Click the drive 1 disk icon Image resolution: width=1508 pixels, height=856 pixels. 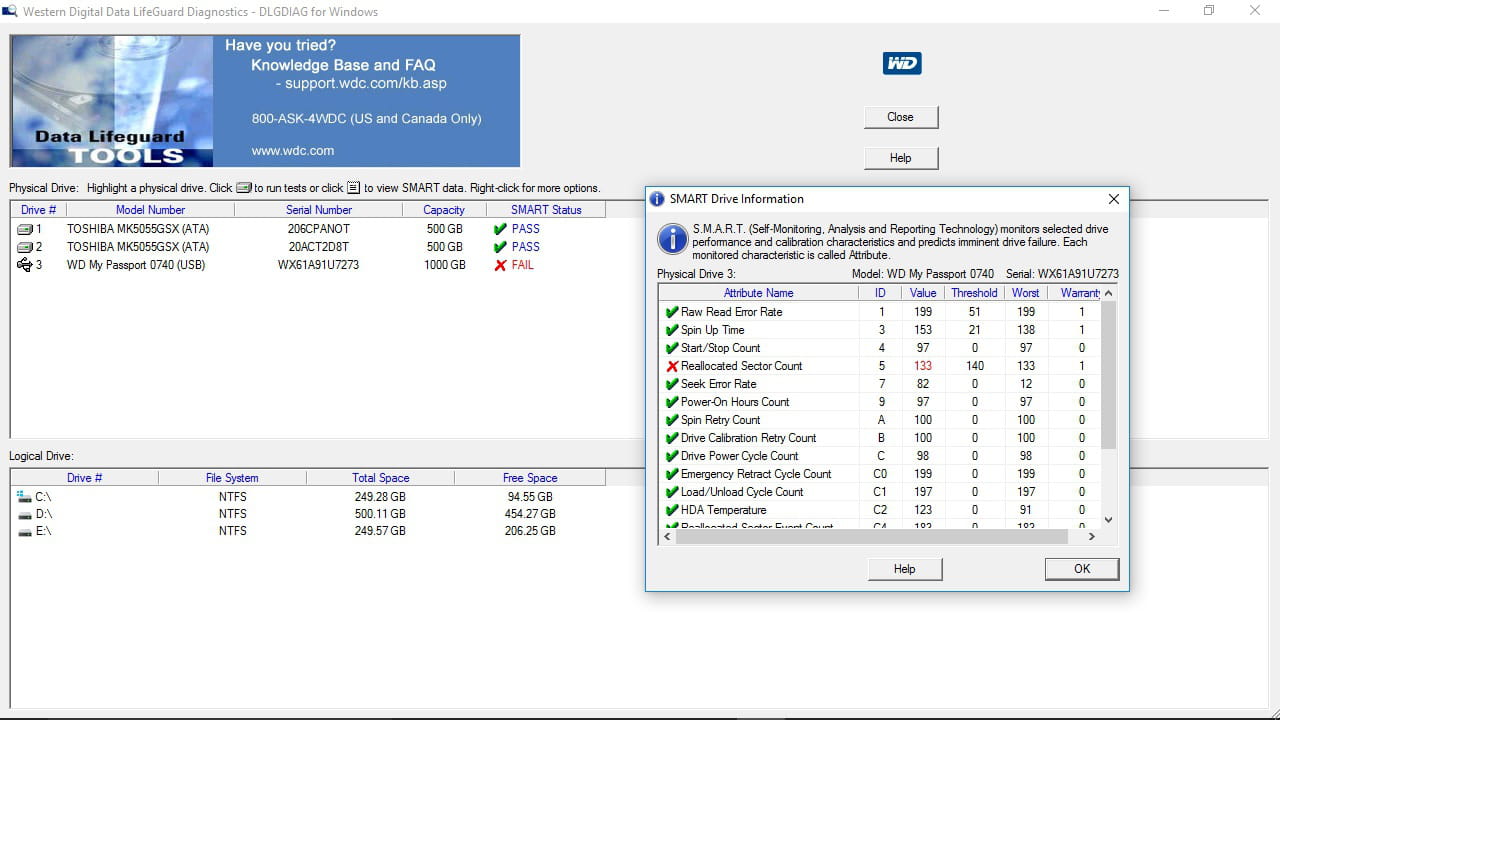tap(25, 229)
